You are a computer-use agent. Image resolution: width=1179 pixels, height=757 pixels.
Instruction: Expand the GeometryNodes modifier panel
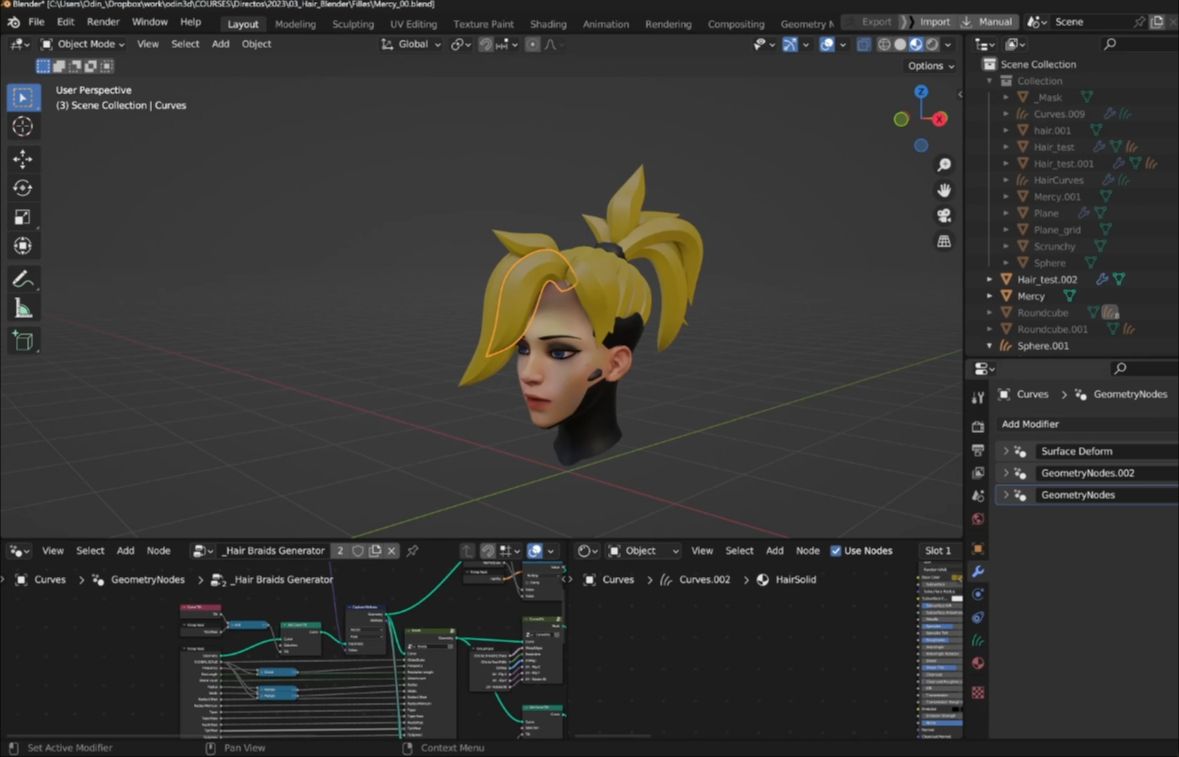pos(1006,495)
